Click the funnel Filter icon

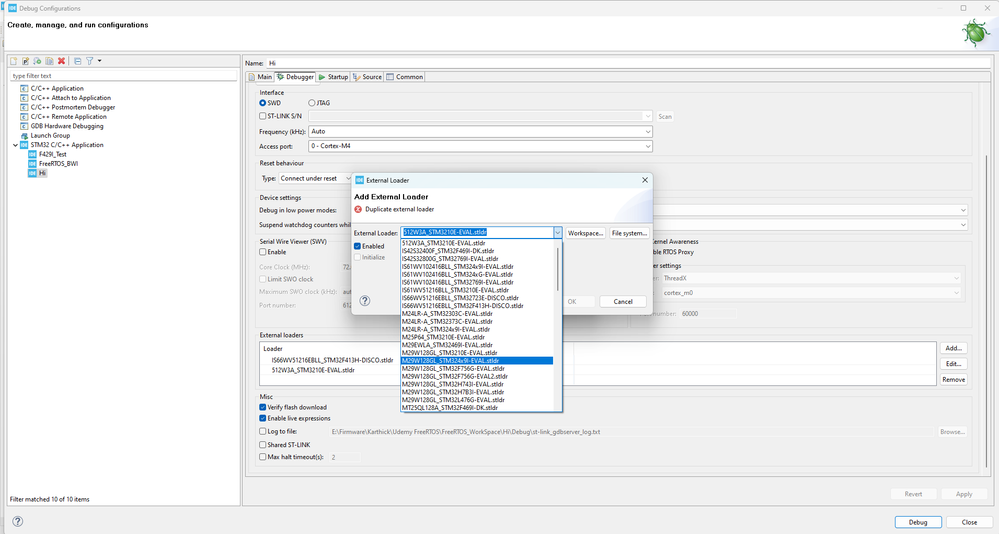click(90, 61)
